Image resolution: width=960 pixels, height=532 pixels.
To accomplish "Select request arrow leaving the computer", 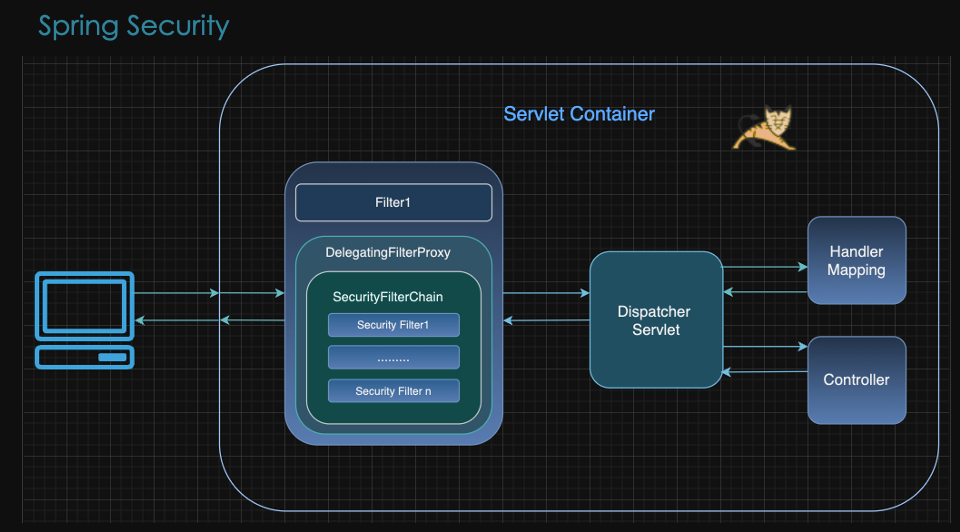I will tap(176, 293).
